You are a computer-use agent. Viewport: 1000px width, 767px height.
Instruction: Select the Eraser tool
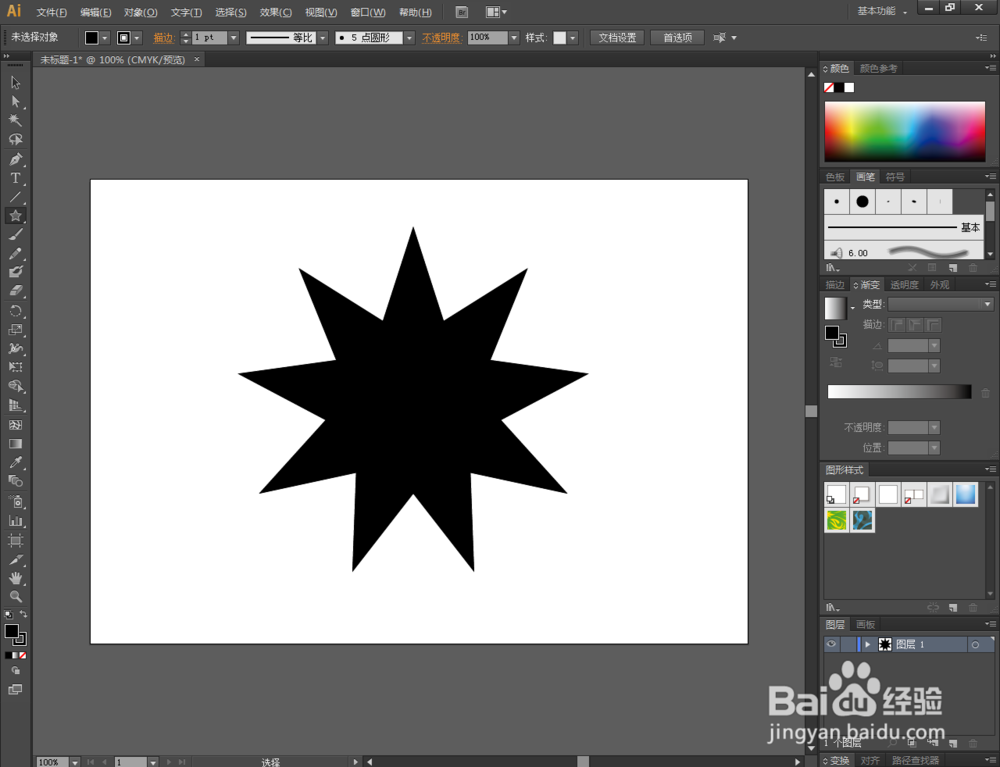(x=15, y=291)
